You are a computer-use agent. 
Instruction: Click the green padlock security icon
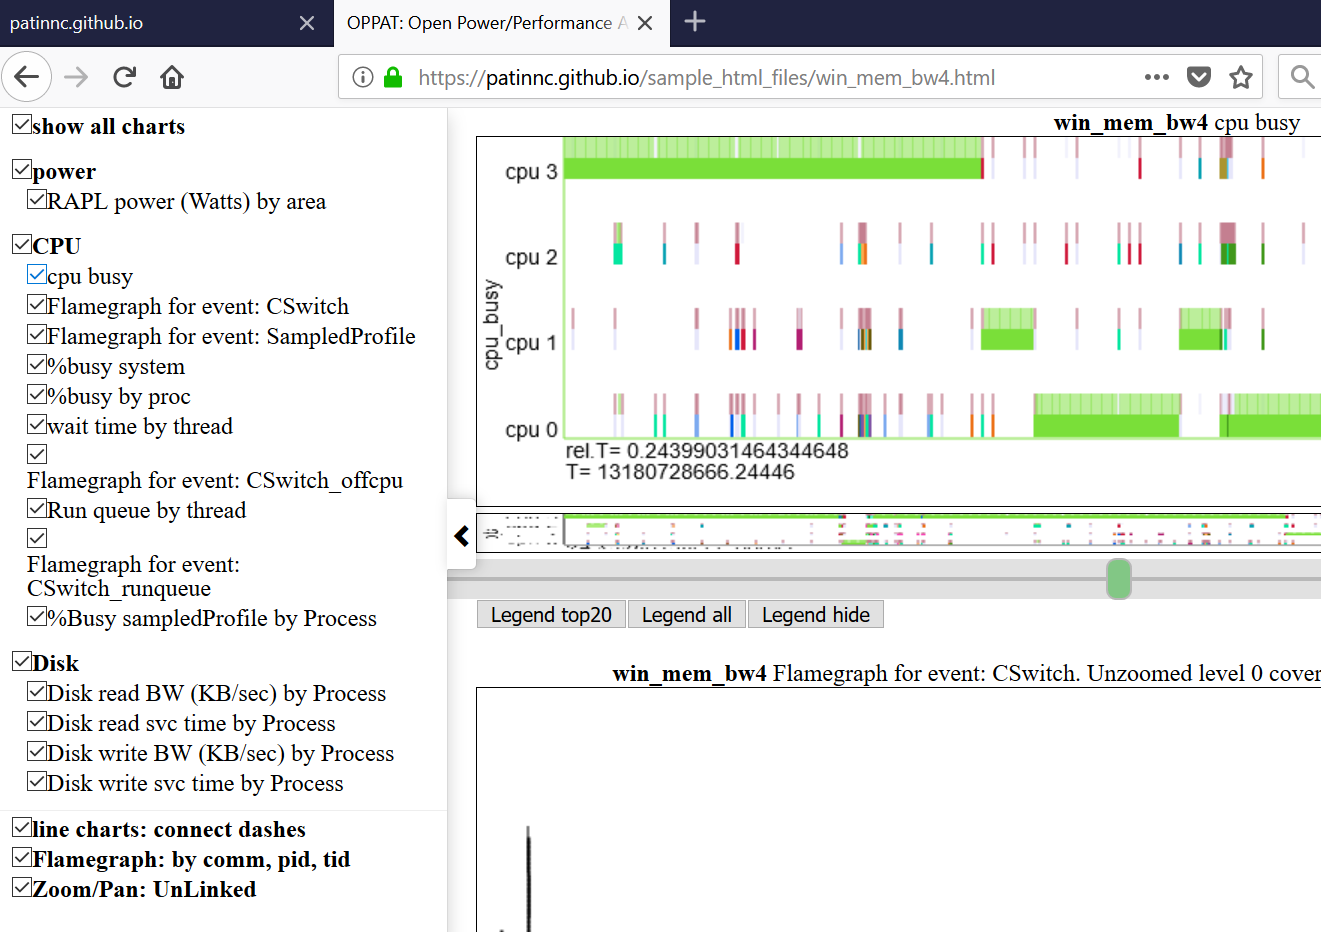[393, 77]
